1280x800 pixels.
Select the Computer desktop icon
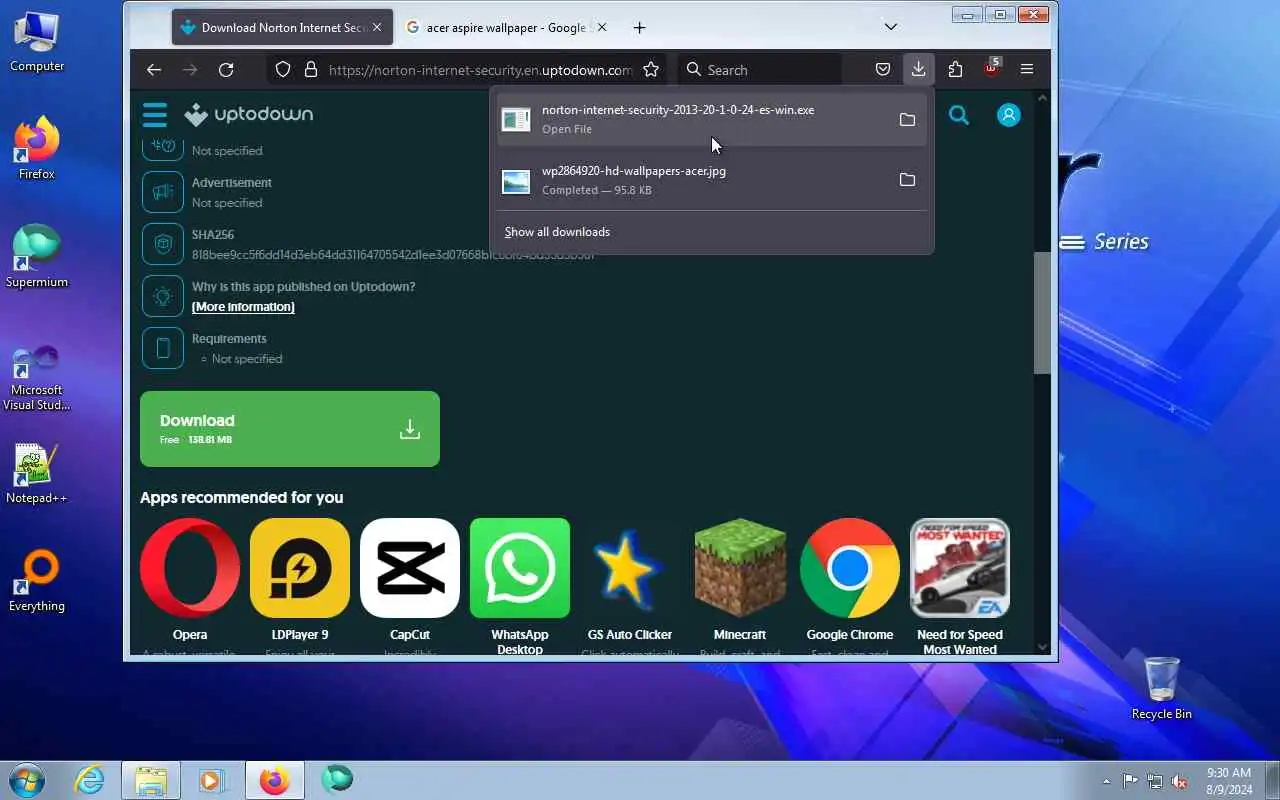tap(37, 41)
